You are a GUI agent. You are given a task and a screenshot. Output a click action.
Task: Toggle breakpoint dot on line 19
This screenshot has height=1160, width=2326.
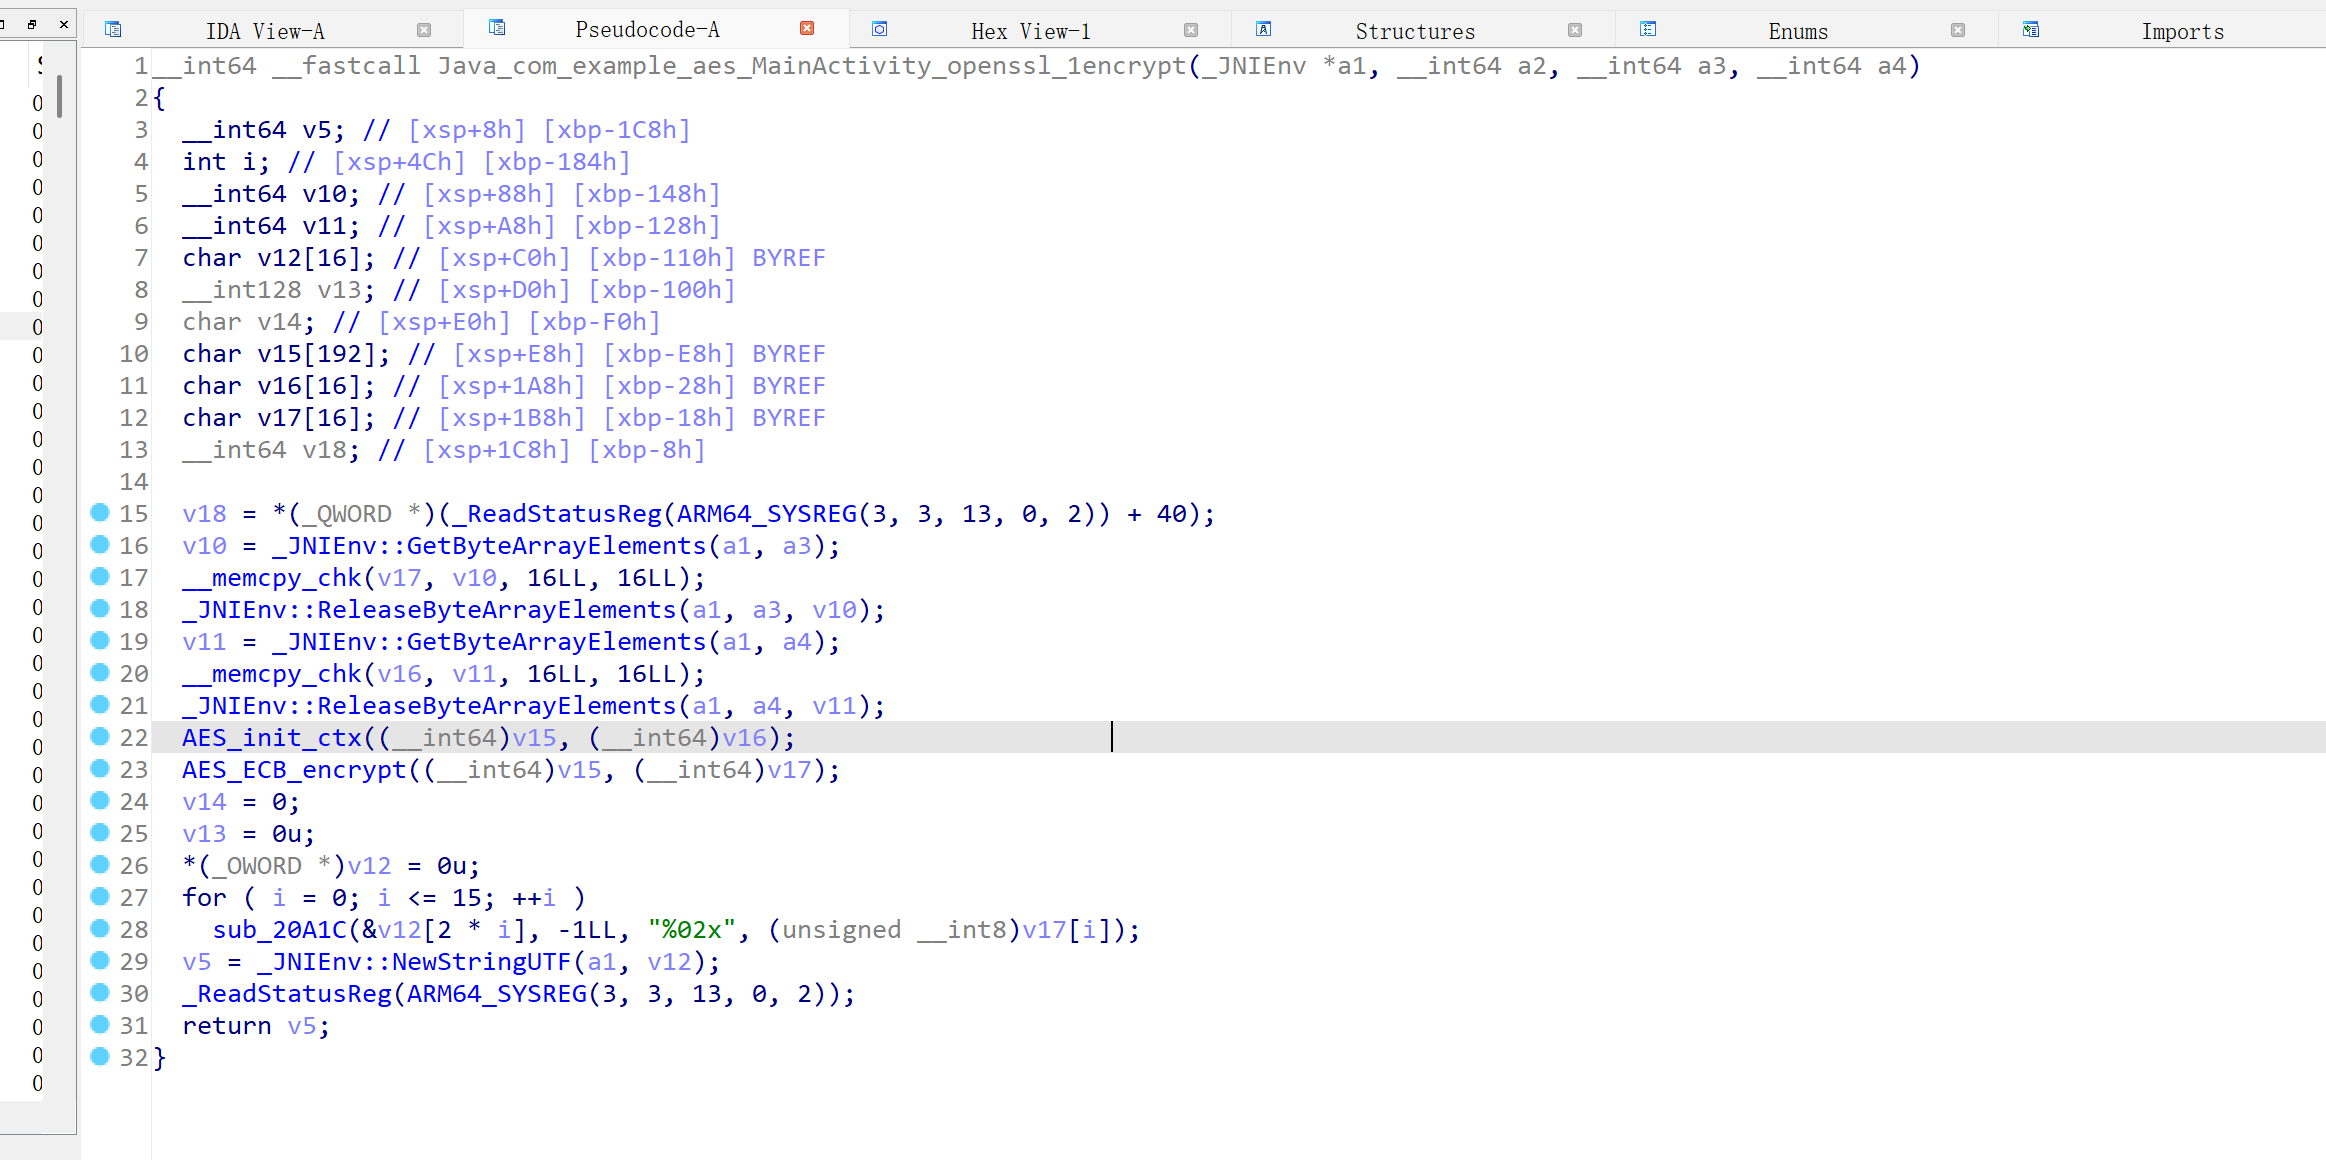(x=100, y=641)
